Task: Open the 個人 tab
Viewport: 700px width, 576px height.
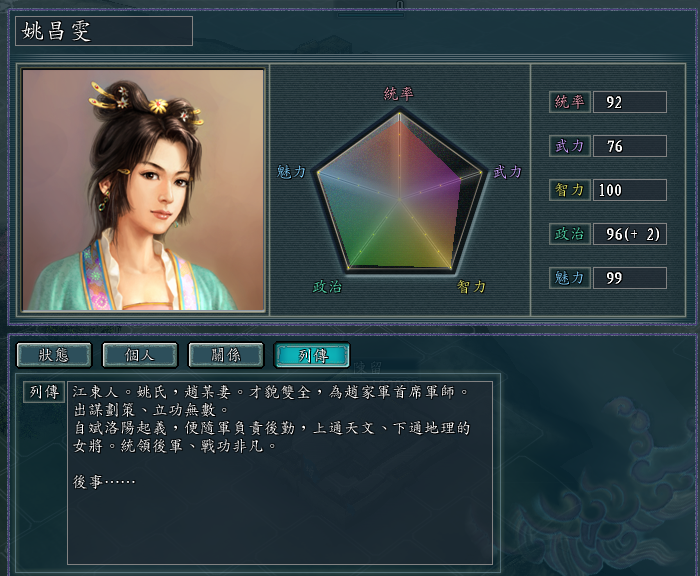Action: (140, 355)
